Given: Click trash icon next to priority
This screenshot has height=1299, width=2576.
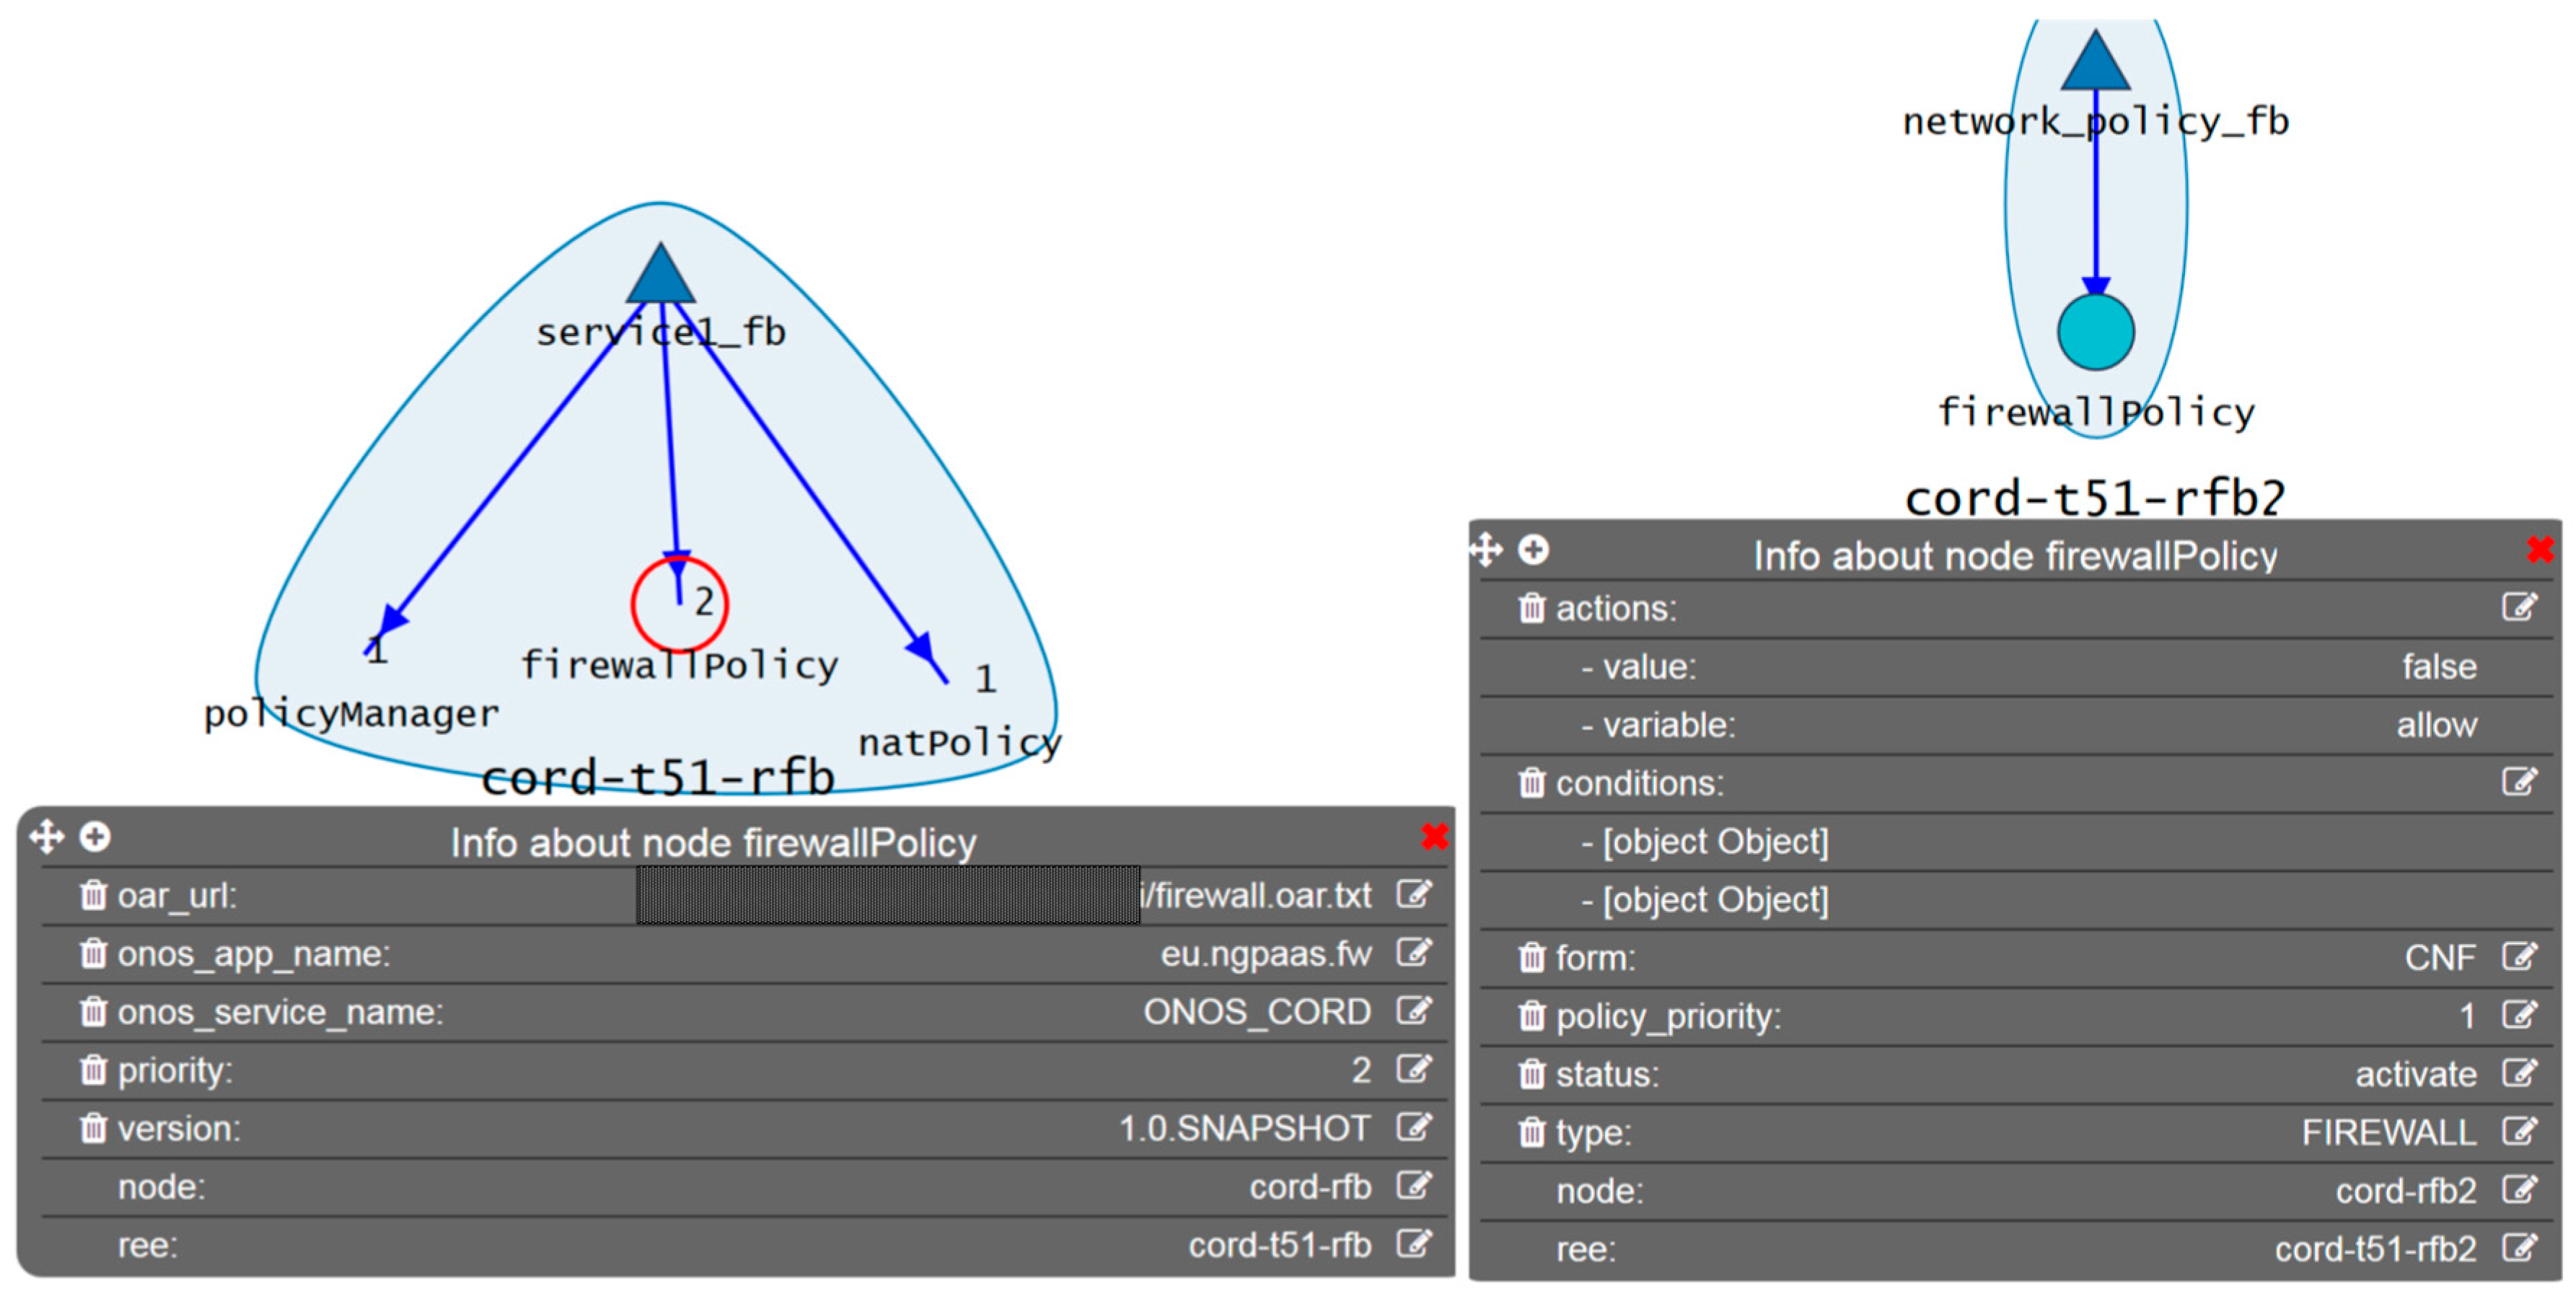Looking at the screenshot, I should tap(93, 1070).
